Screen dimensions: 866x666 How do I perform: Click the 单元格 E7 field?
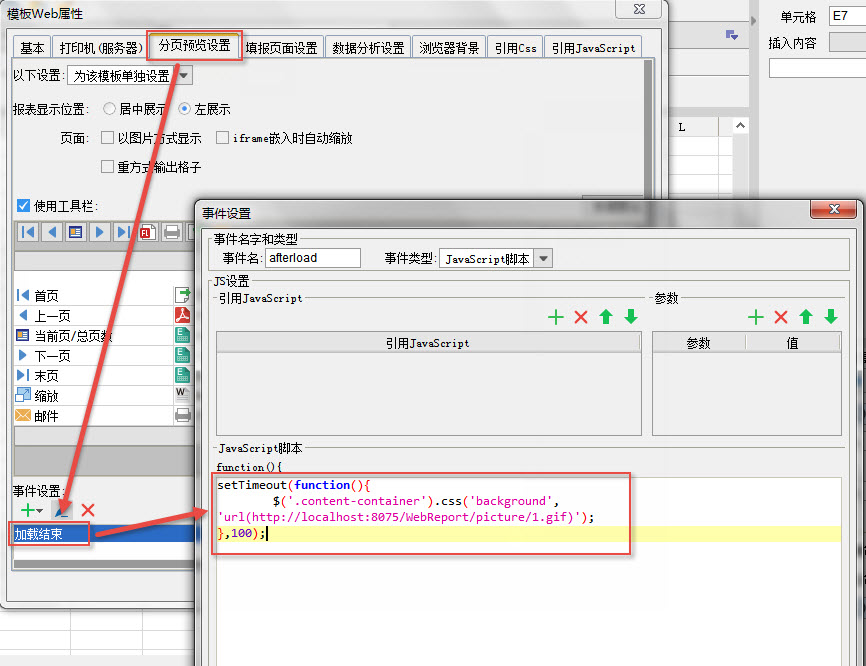coord(847,16)
